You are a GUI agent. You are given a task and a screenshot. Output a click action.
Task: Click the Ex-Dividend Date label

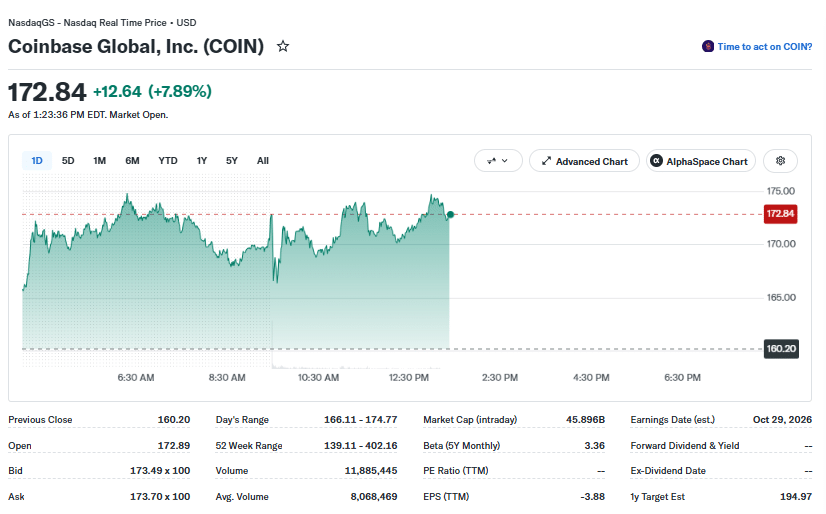point(668,471)
